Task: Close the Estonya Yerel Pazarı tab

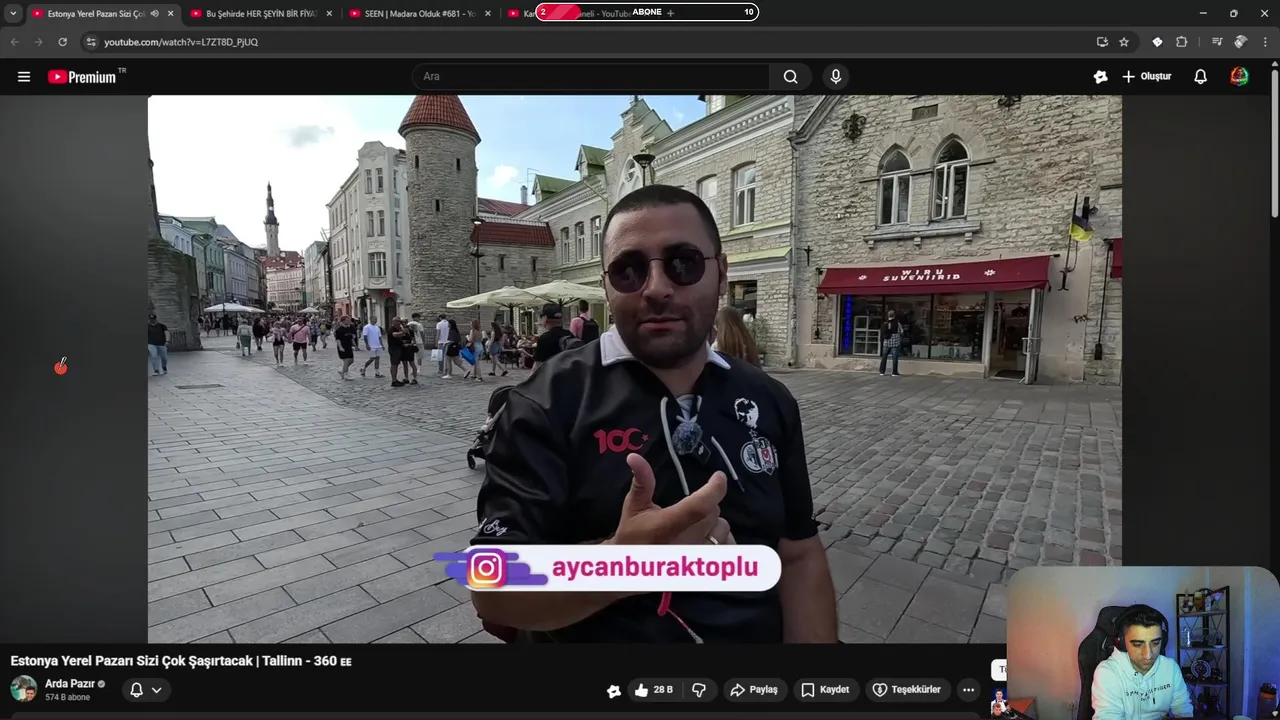Action: (171, 14)
